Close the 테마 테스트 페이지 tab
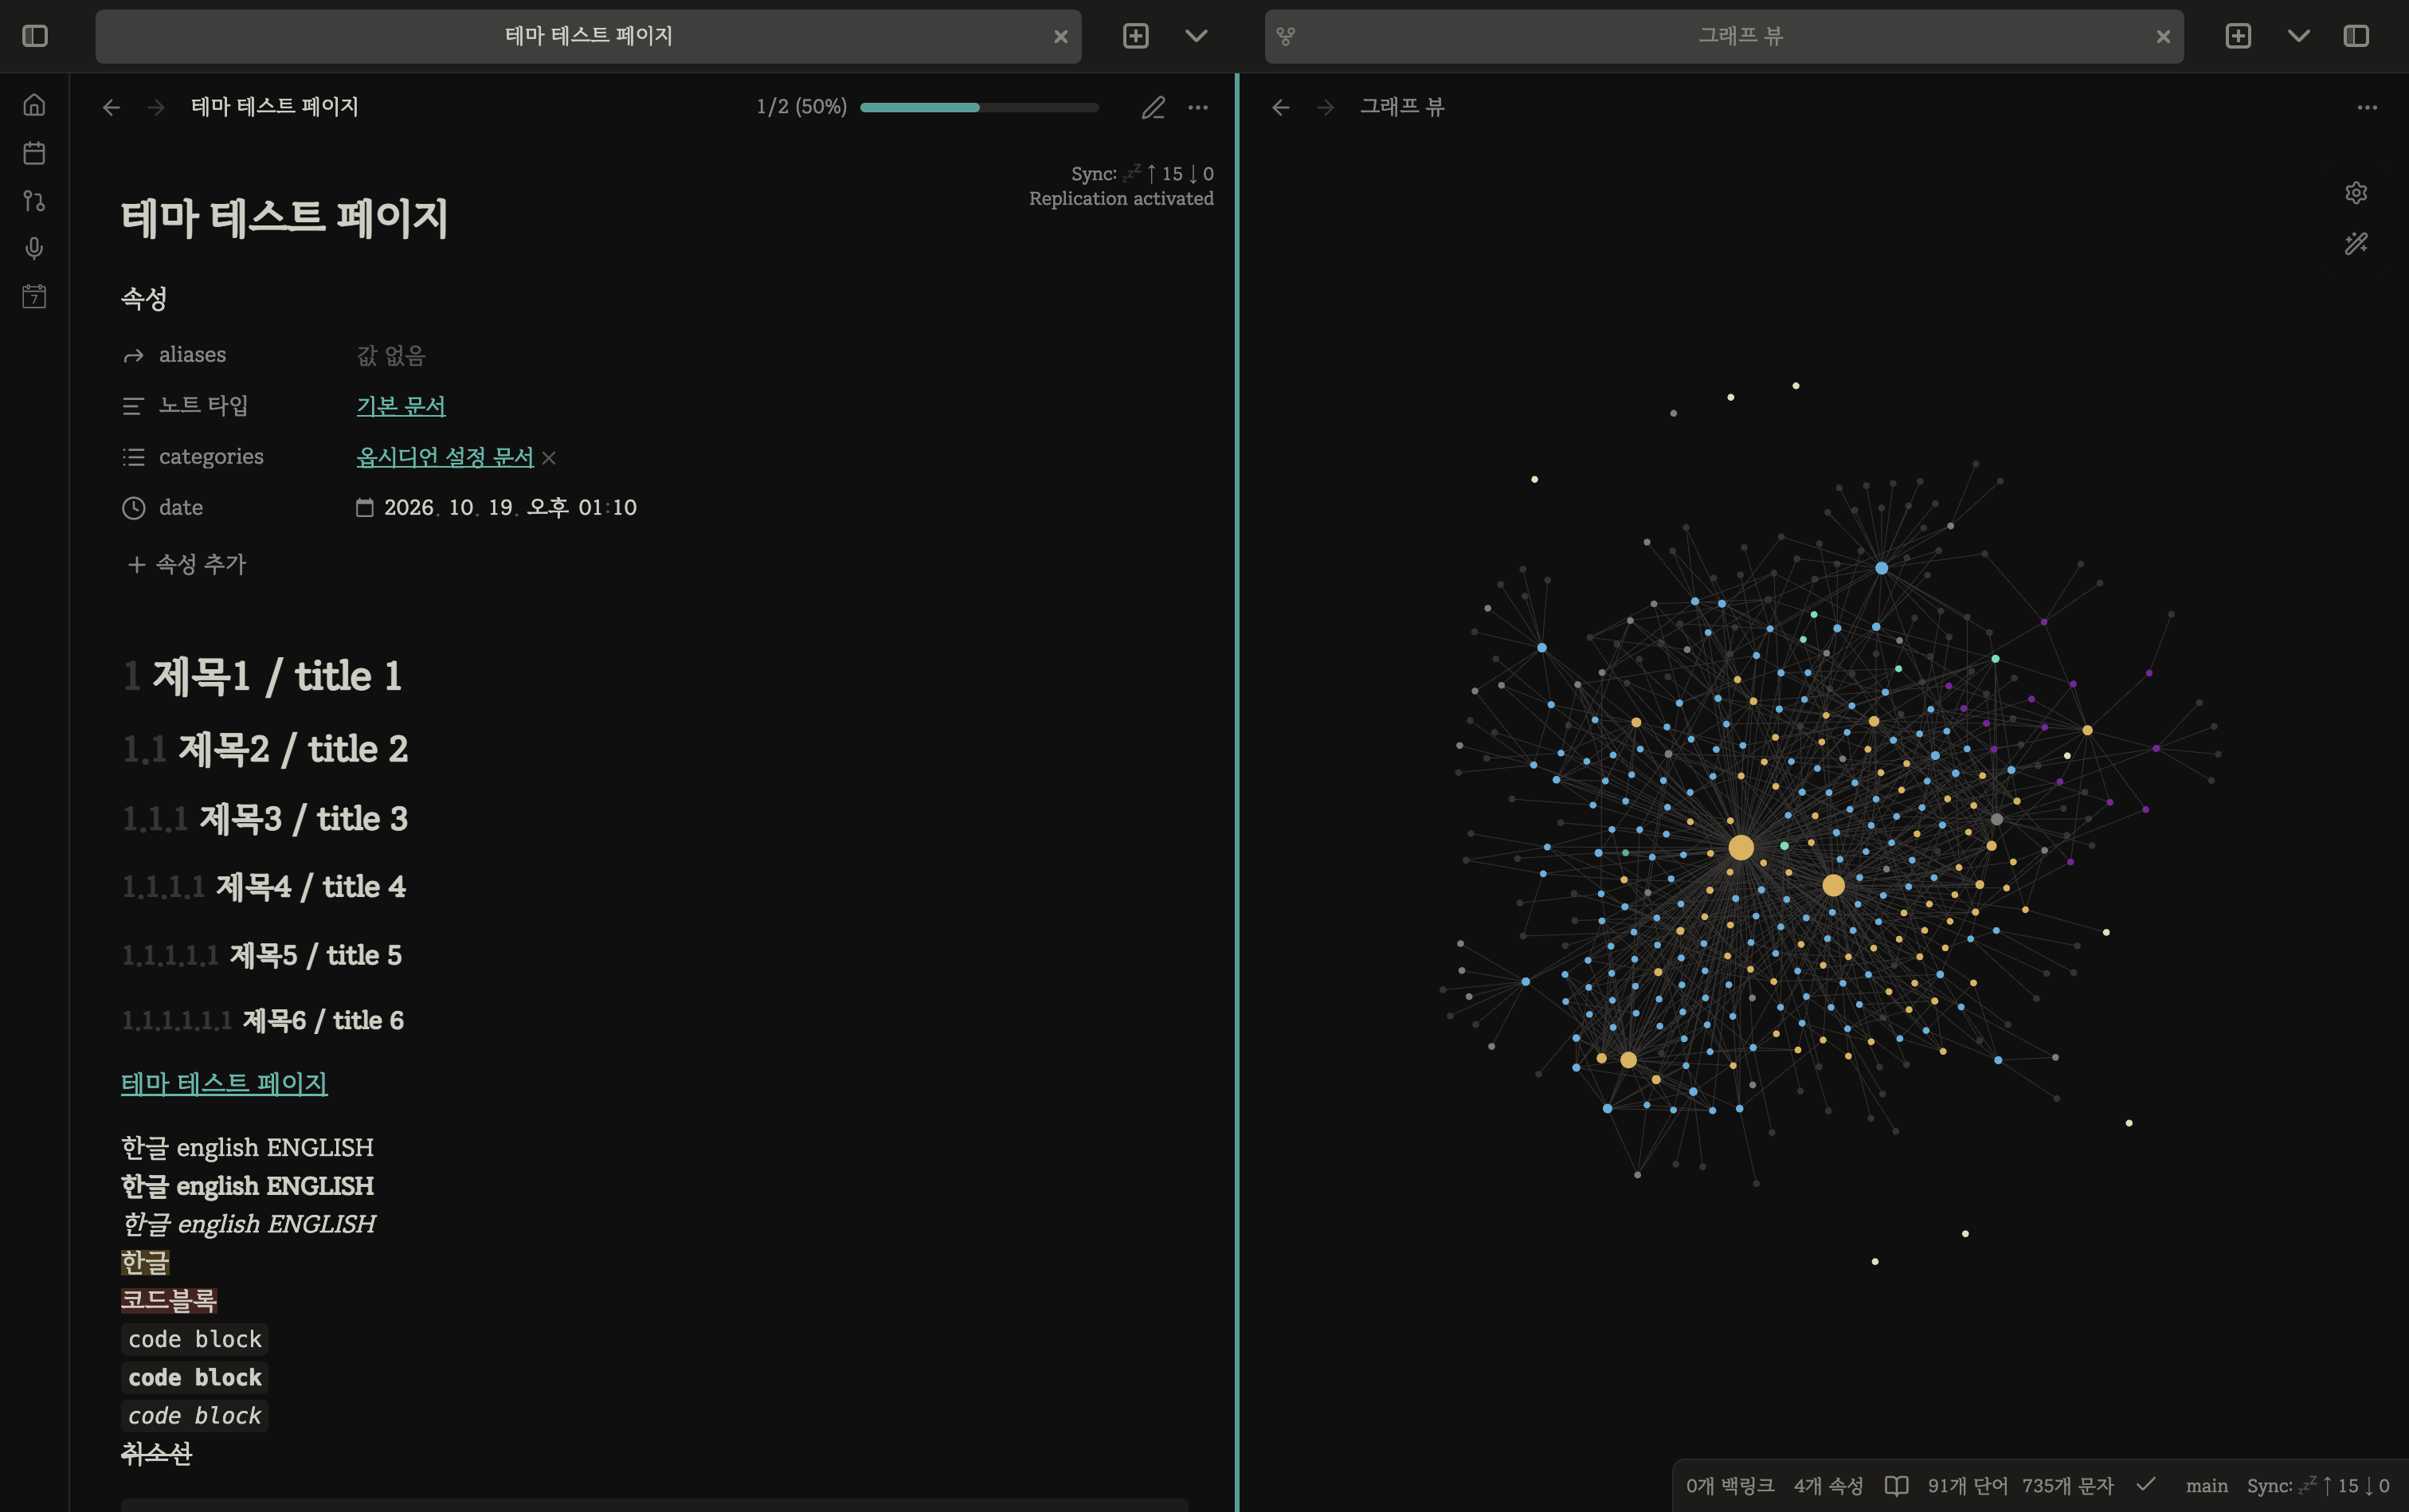2409x1512 pixels. point(1061,37)
